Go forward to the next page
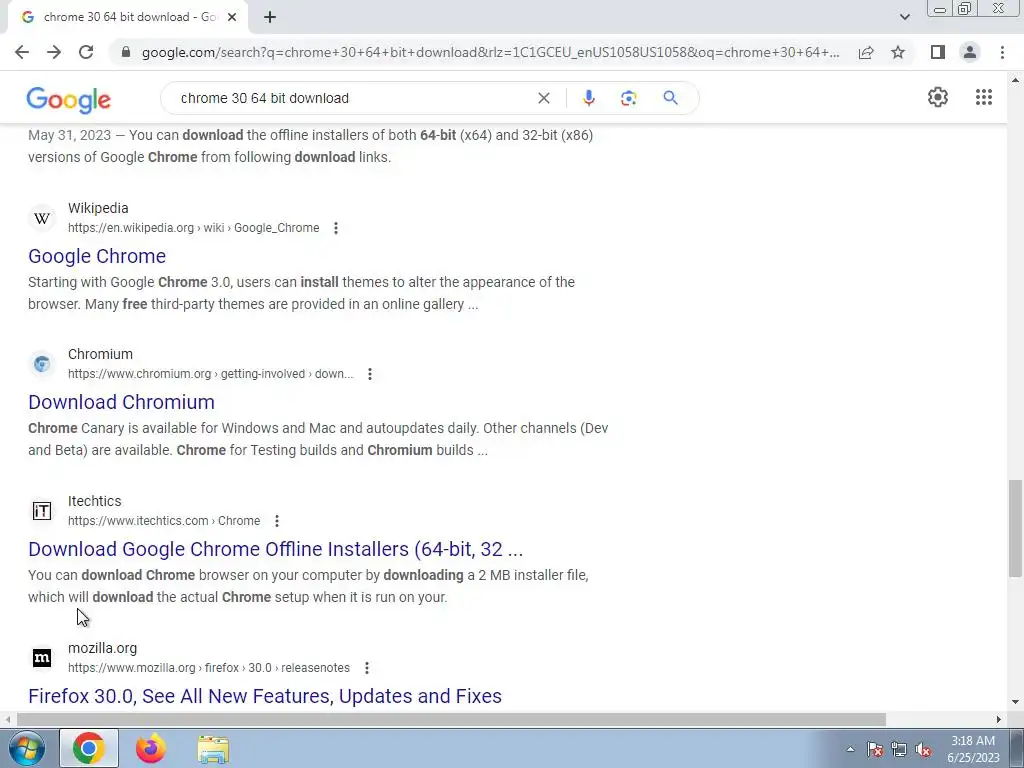The width and height of the screenshot is (1024, 768). [x=54, y=52]
